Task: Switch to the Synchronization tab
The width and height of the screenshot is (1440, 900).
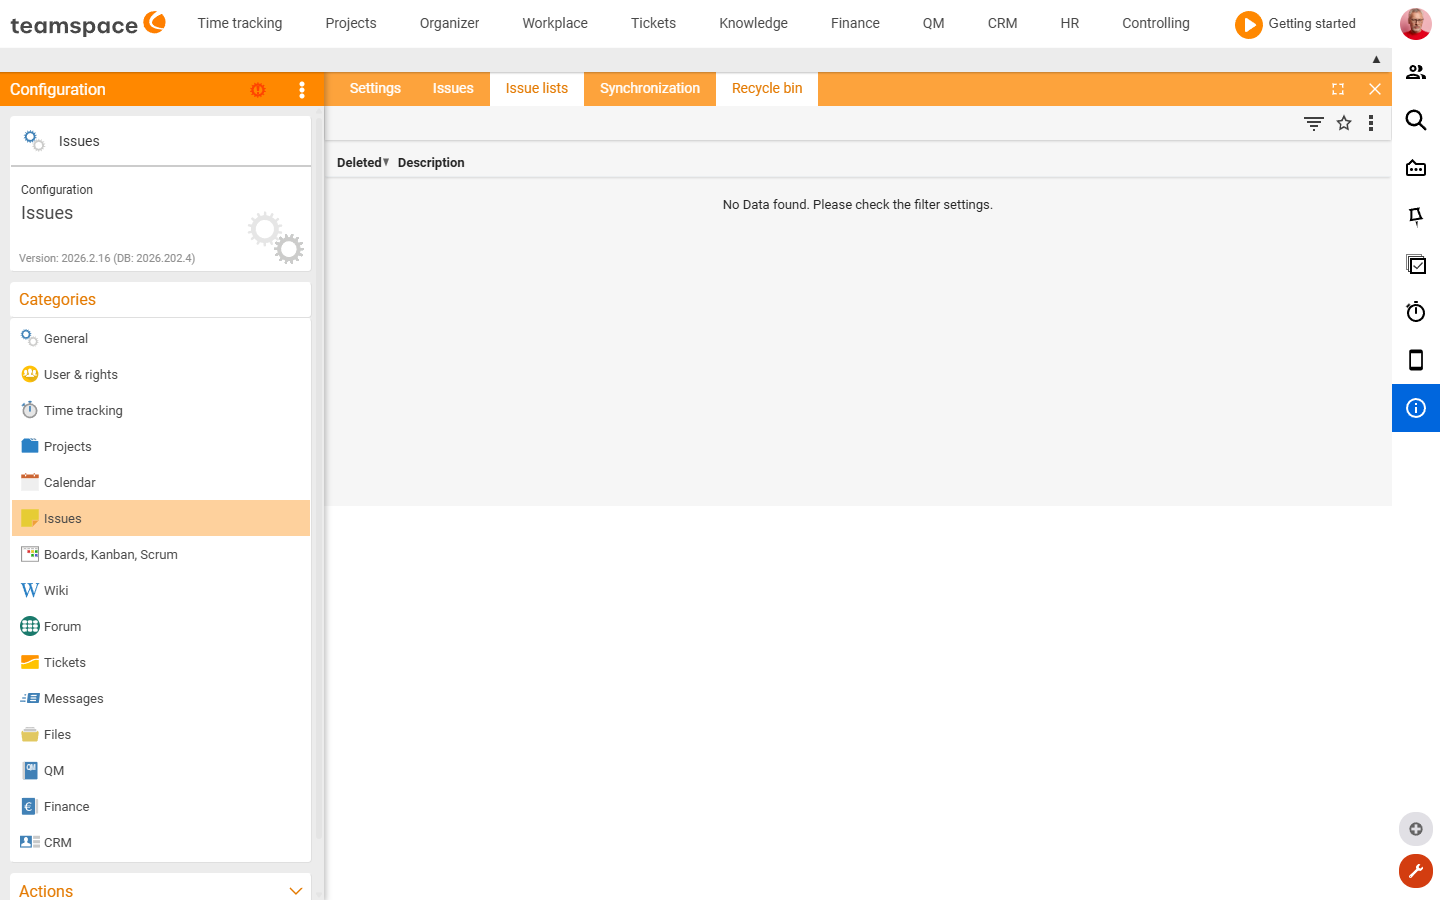Action: tap(650, 89)
